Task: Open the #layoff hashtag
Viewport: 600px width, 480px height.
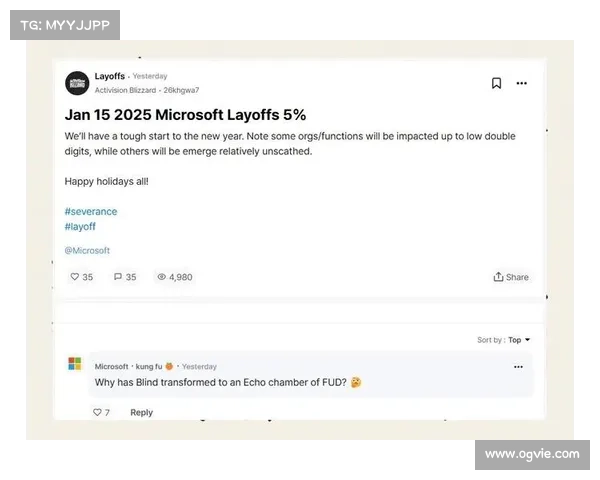Action: point(80,227)
